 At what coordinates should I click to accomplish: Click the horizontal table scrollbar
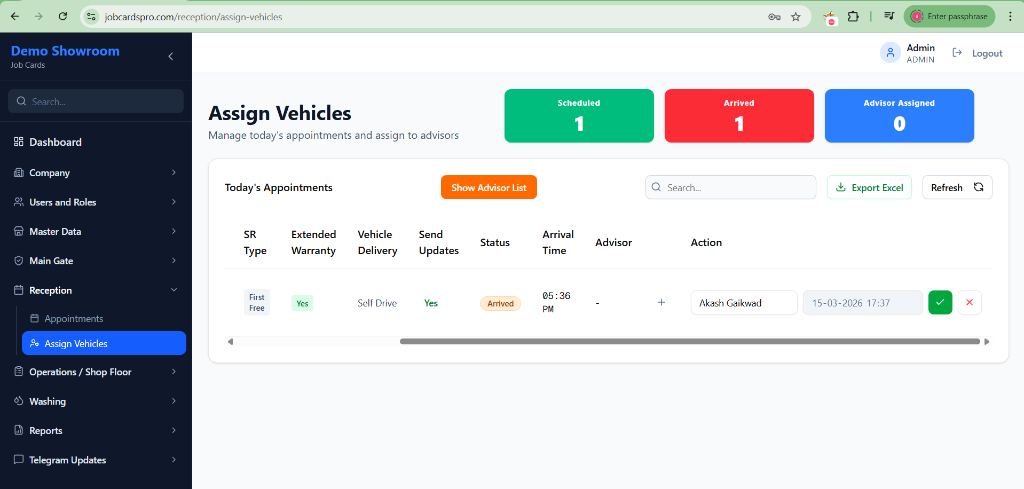pos(688,341)
